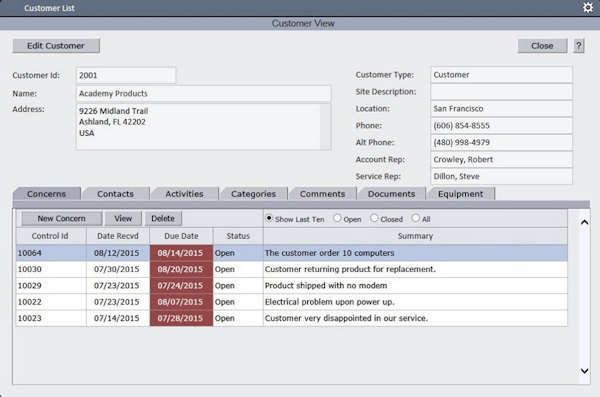Click summary 'Customer returning product for replacement.'
This screenshot has height=397, width=600.
click(x=350, y=269)
